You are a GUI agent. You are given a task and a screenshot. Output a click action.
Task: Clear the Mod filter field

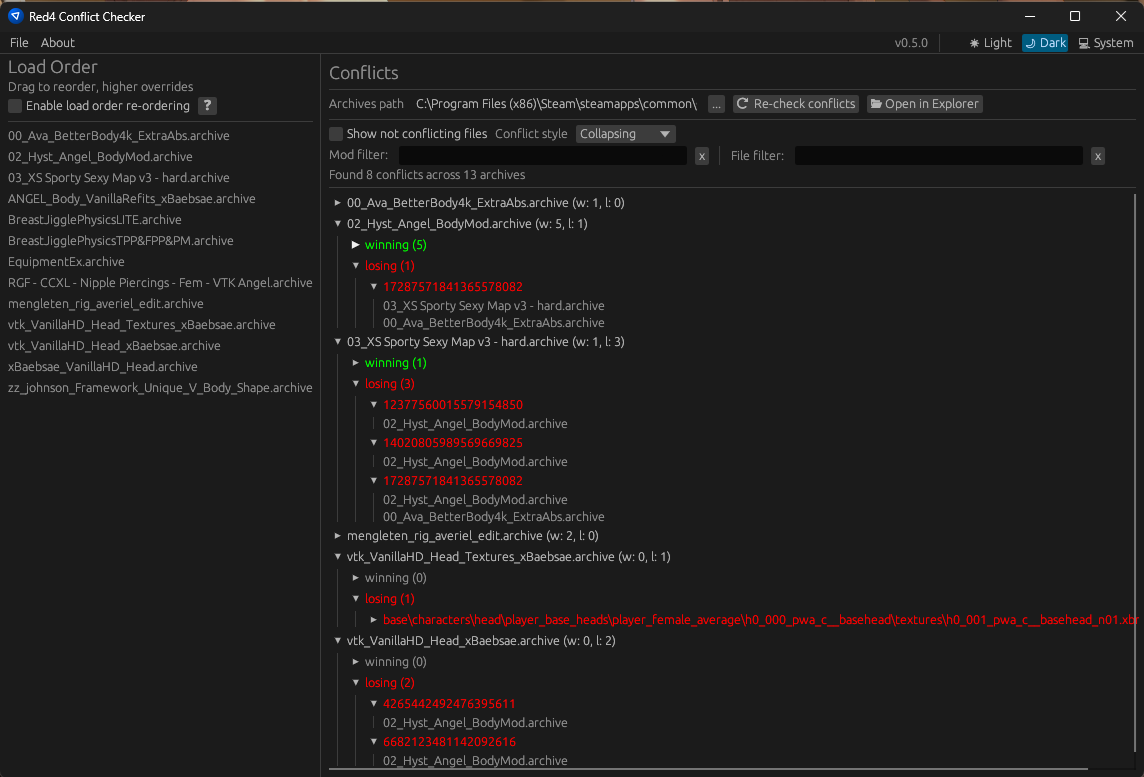pos(702,156)
